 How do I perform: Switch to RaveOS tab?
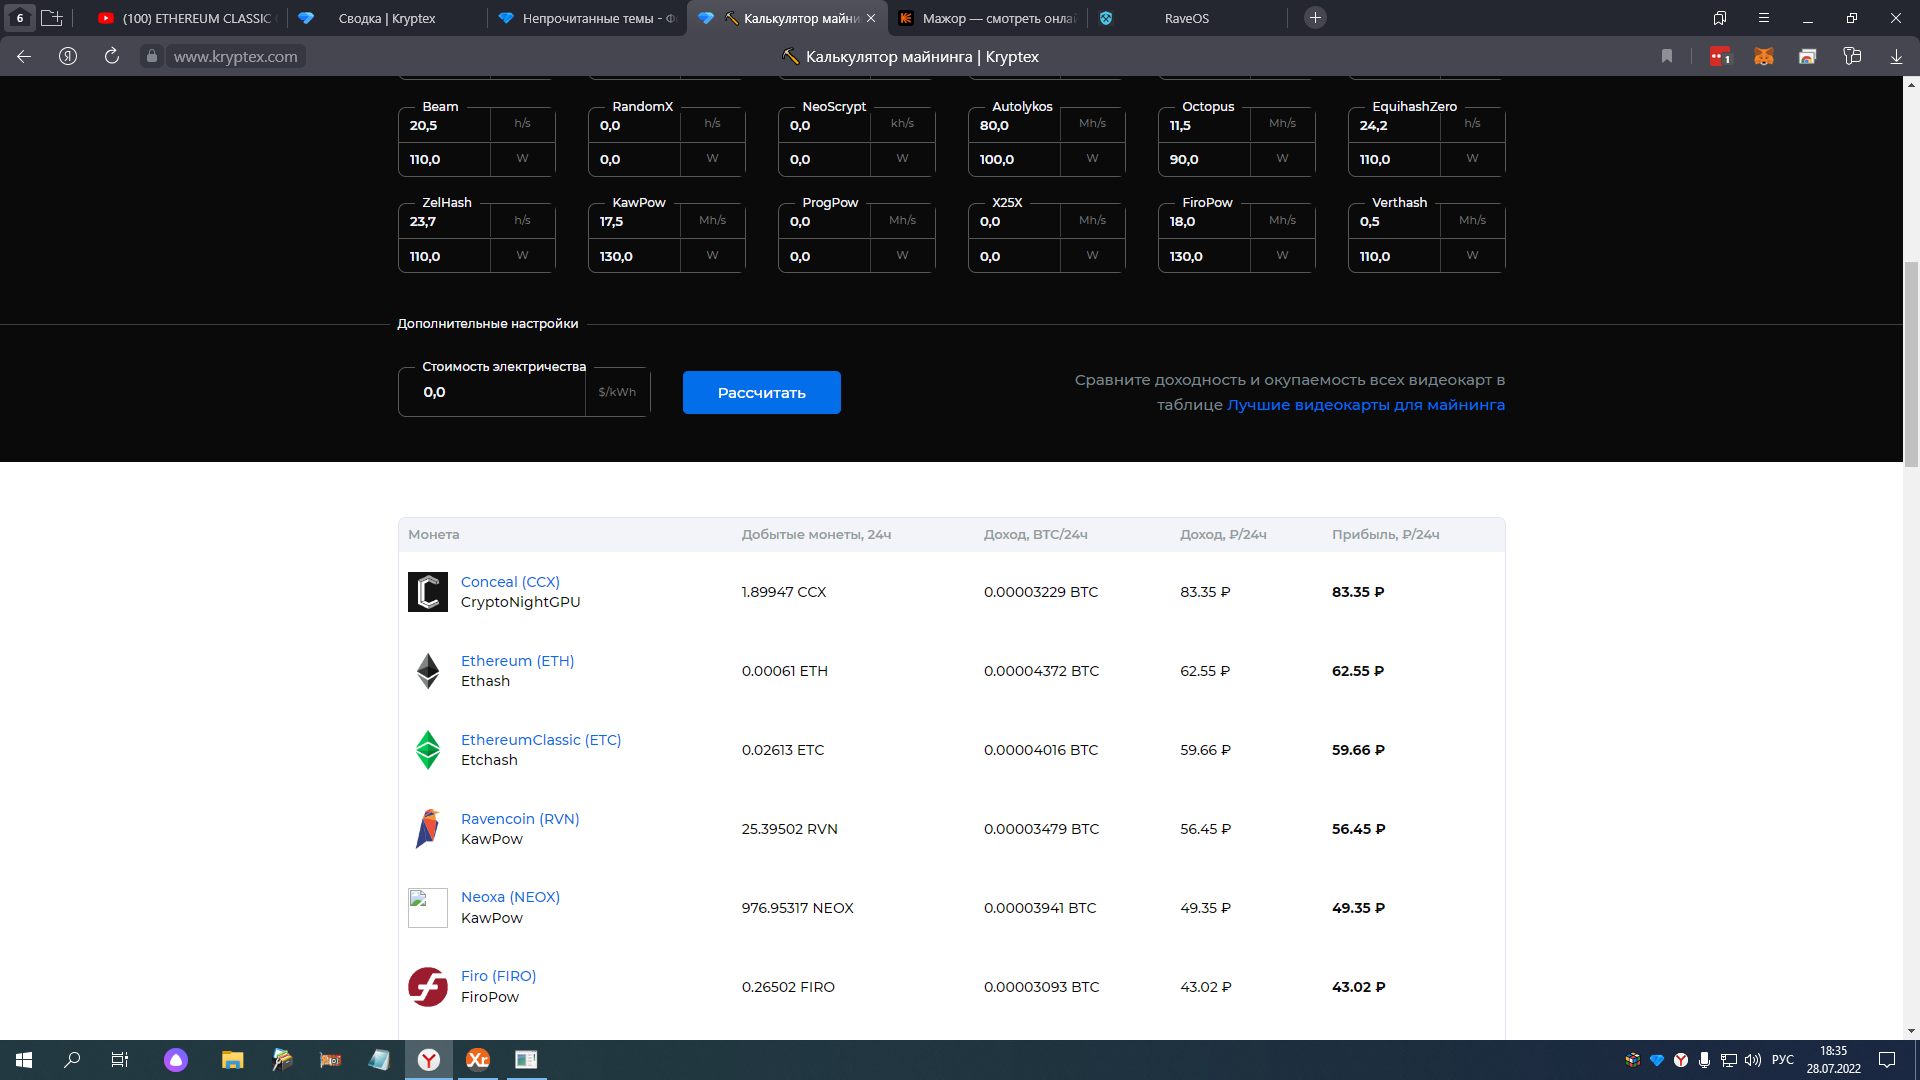(1187, 18)
